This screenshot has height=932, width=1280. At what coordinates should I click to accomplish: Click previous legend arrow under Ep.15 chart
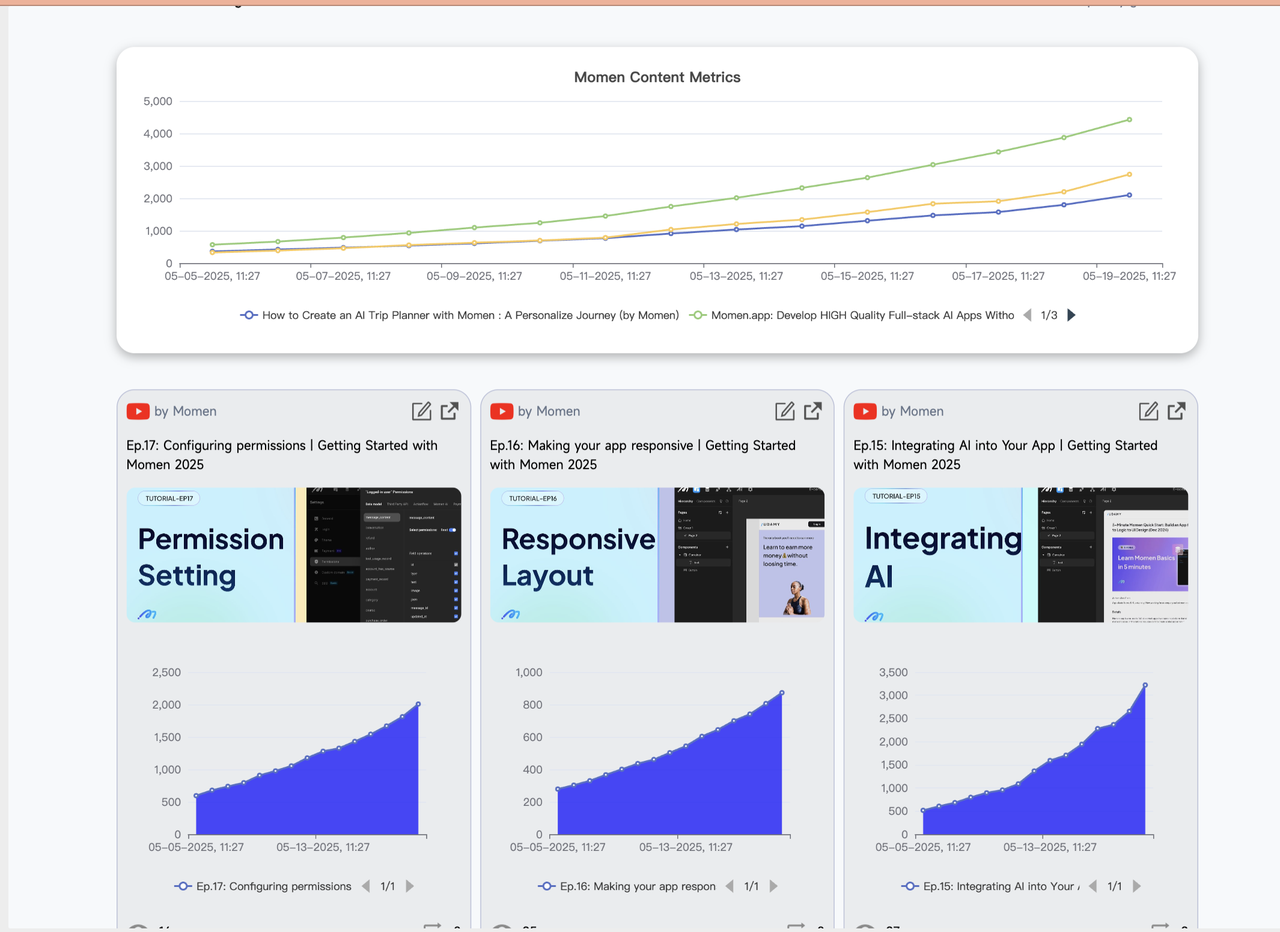(1092, 886)
